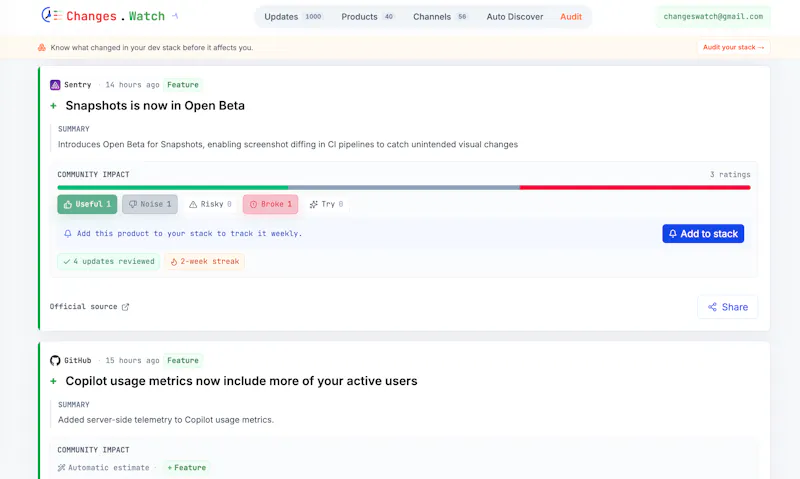The image size is (800, 479).
Task: Toggle the Try rating on the Sentry update
Action: point(326,204)
